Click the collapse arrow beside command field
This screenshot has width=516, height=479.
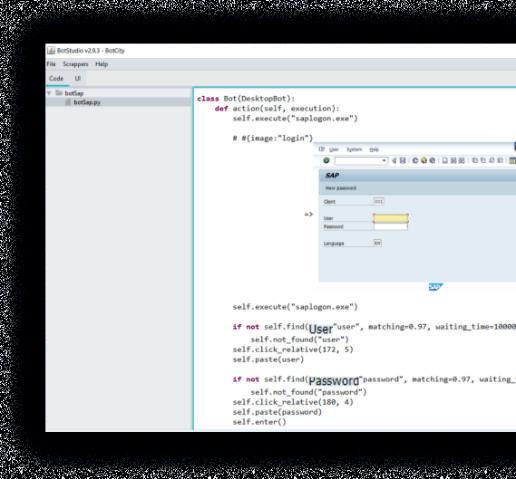[394, 161]
